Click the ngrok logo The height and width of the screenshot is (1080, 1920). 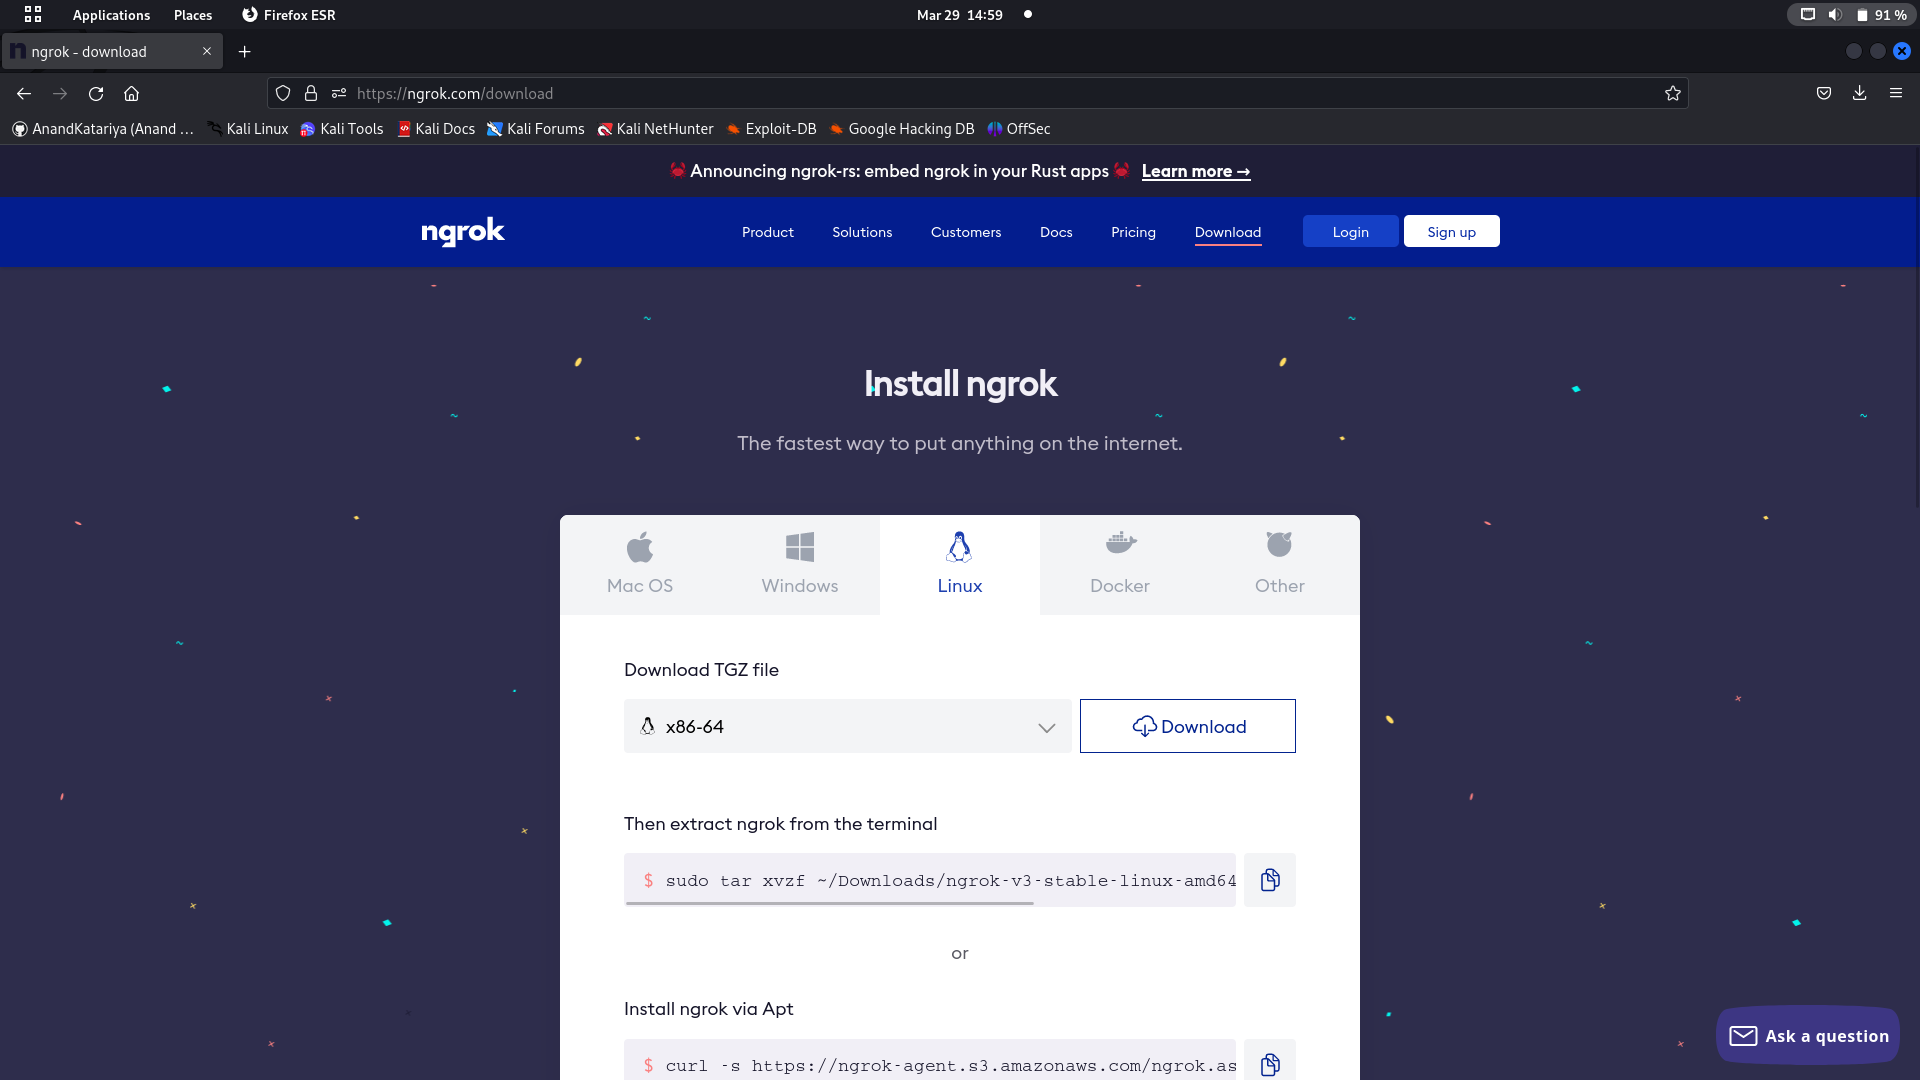462,232
